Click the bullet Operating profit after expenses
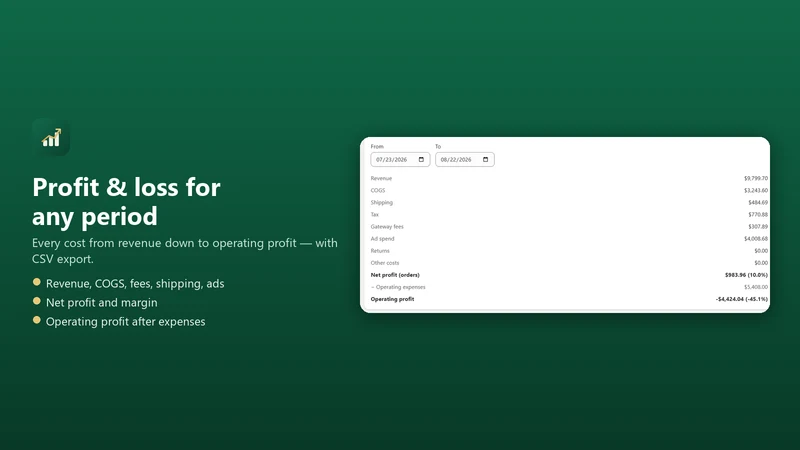This screenshot has height=450, width=800. [x=126, y=321]
